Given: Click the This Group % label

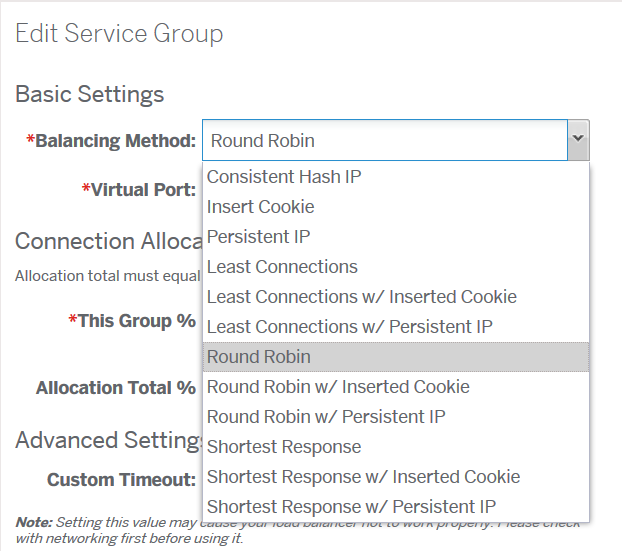Looking at the screenshot, I should click(x=132, y=321).
